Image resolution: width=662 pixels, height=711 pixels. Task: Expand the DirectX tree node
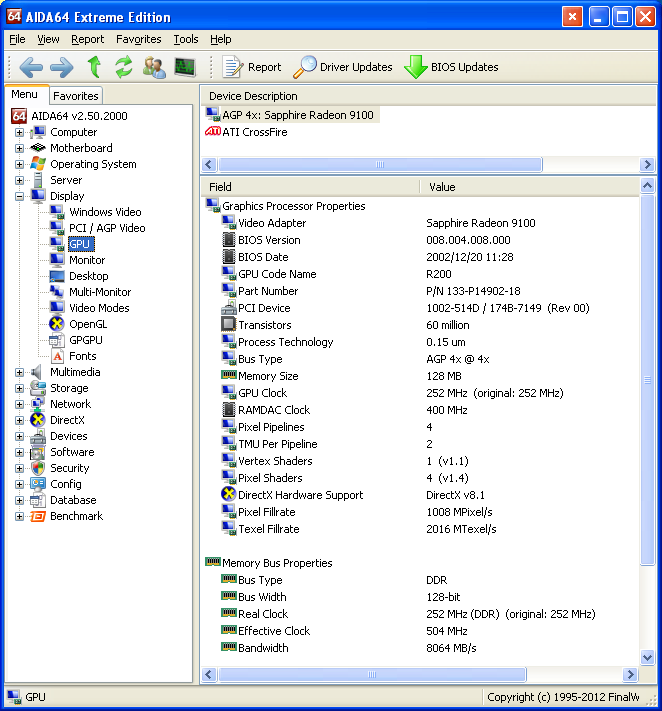[x=19, y=420]
